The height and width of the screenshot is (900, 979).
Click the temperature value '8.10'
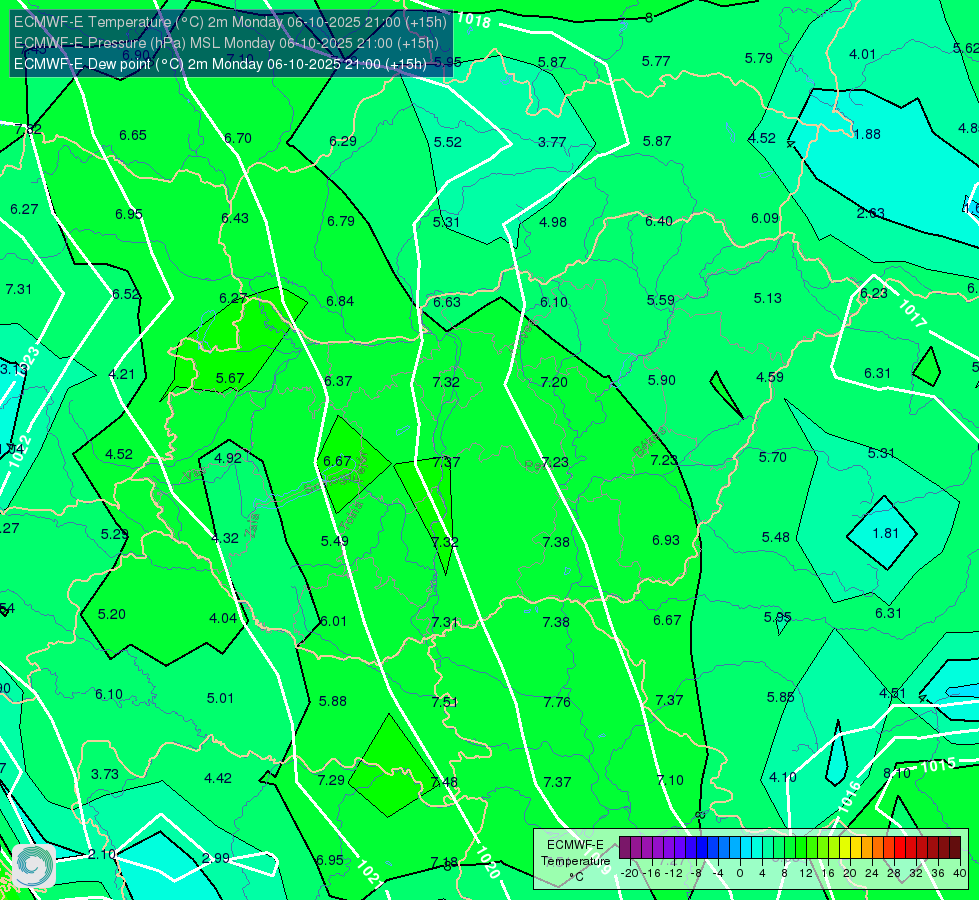tap(897, 773)
